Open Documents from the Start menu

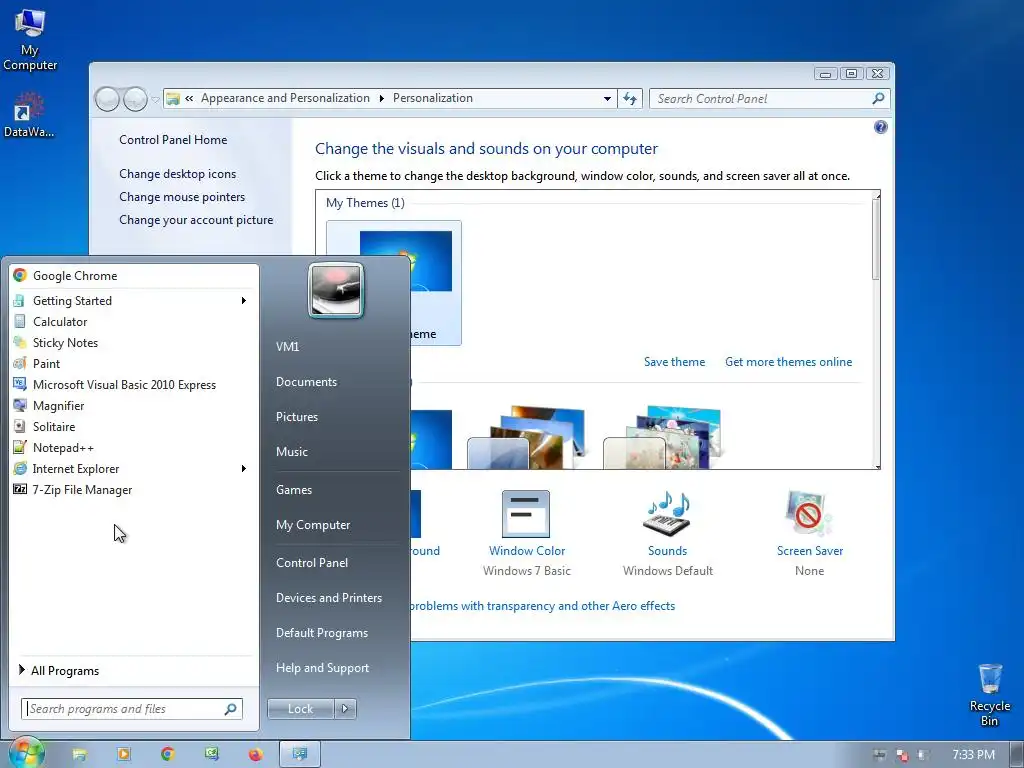click(x=306, y=382)
